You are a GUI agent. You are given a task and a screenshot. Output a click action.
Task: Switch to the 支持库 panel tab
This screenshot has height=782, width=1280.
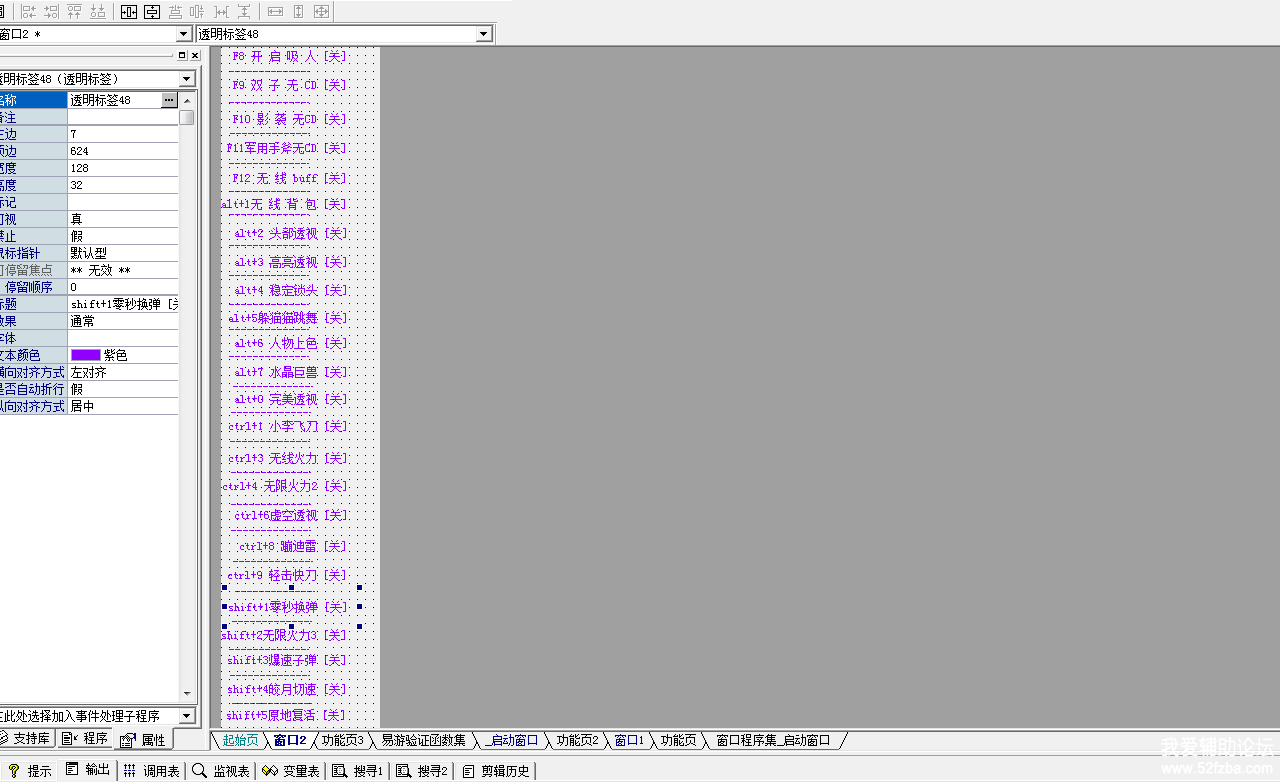(x=26, y=739)
